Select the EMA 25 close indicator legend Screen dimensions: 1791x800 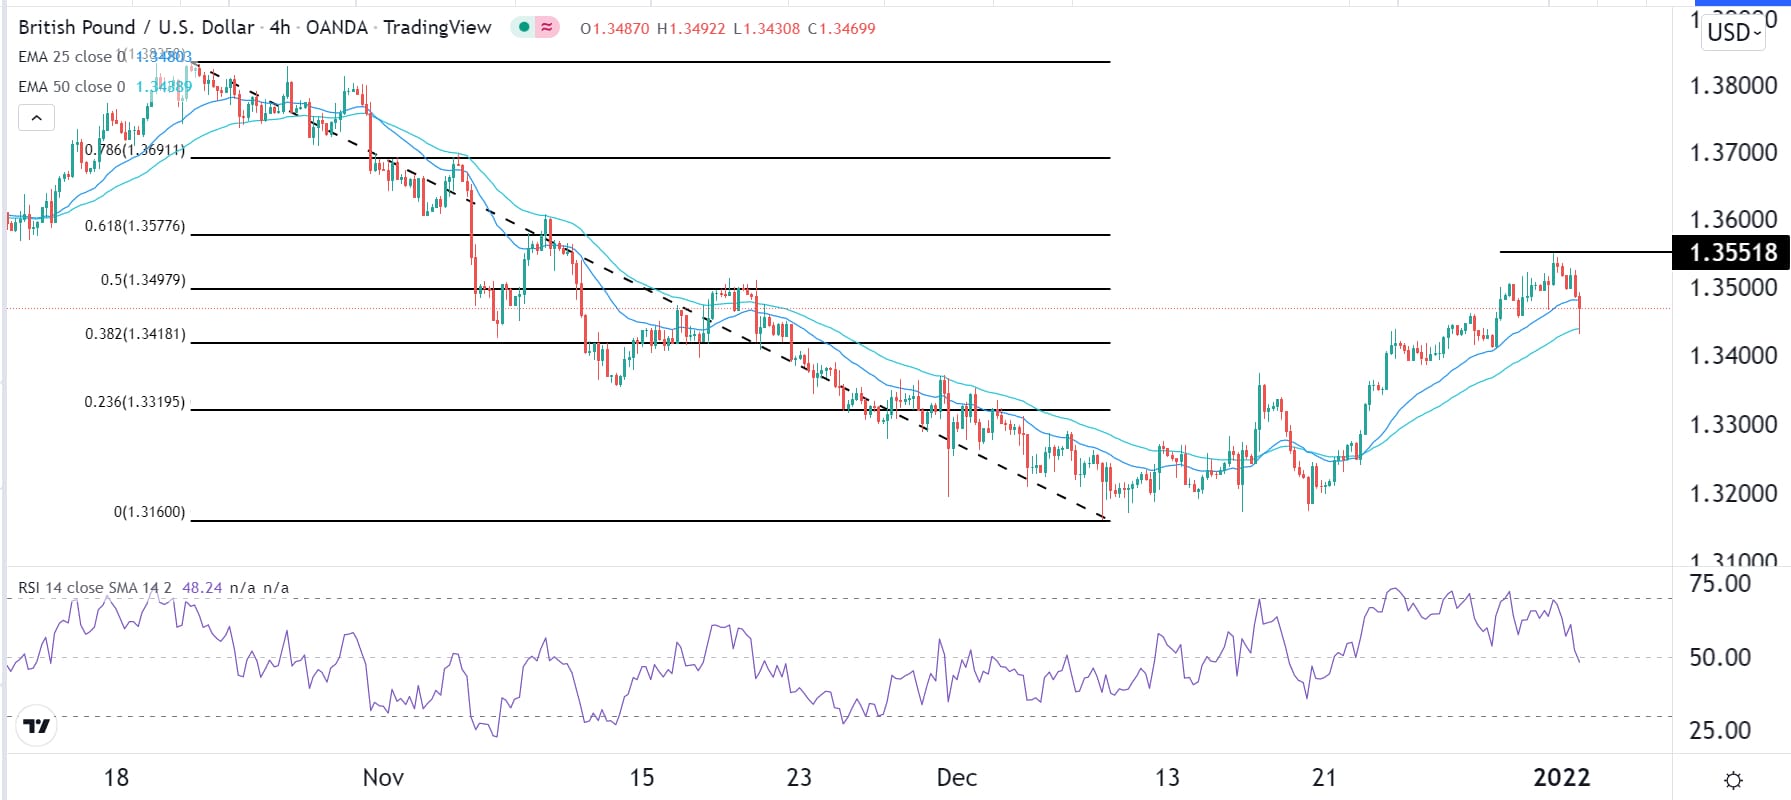click(x=70, y=57)
